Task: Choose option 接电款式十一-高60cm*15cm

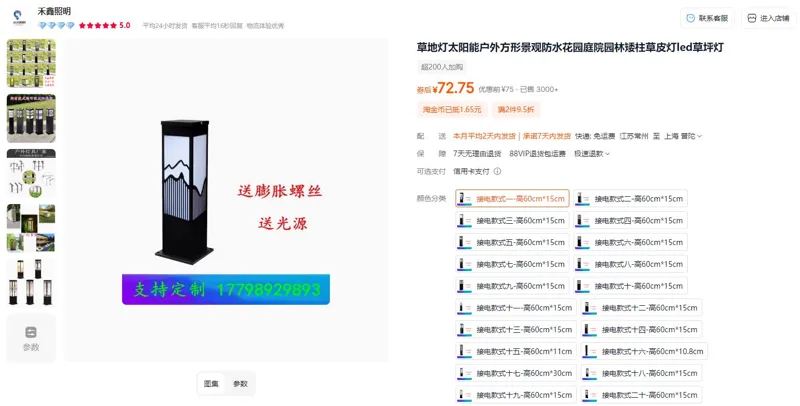Action: tap(516, 308)
